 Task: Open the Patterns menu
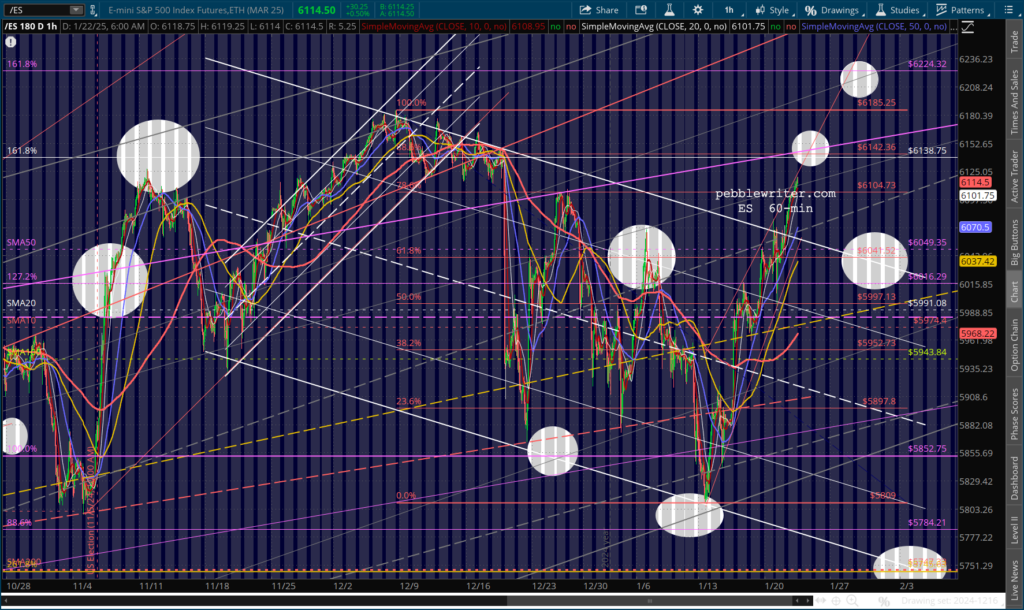coord(961,10)
